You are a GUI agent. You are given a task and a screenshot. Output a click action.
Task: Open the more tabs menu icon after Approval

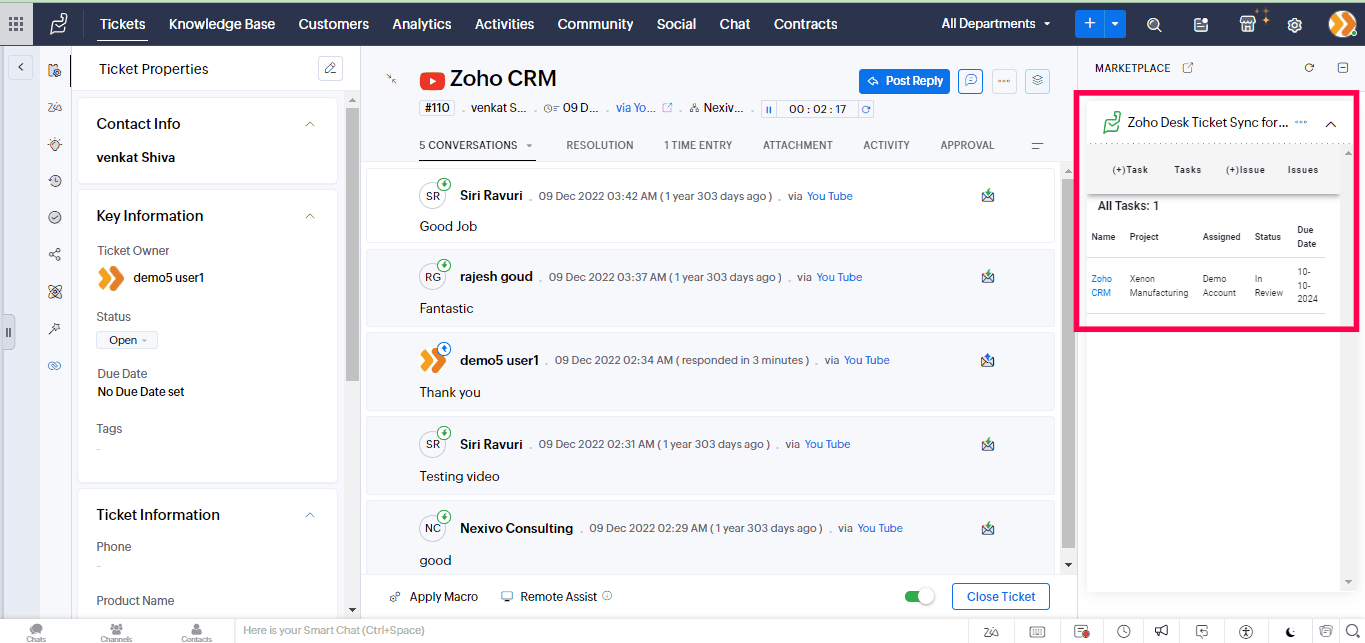pyautogui.click(x=1037, y=146)
